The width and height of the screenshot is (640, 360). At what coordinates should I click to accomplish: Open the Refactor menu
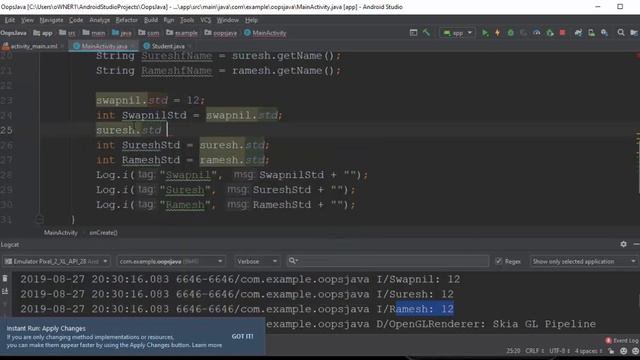pyautogui.click(x=127, y=20)
